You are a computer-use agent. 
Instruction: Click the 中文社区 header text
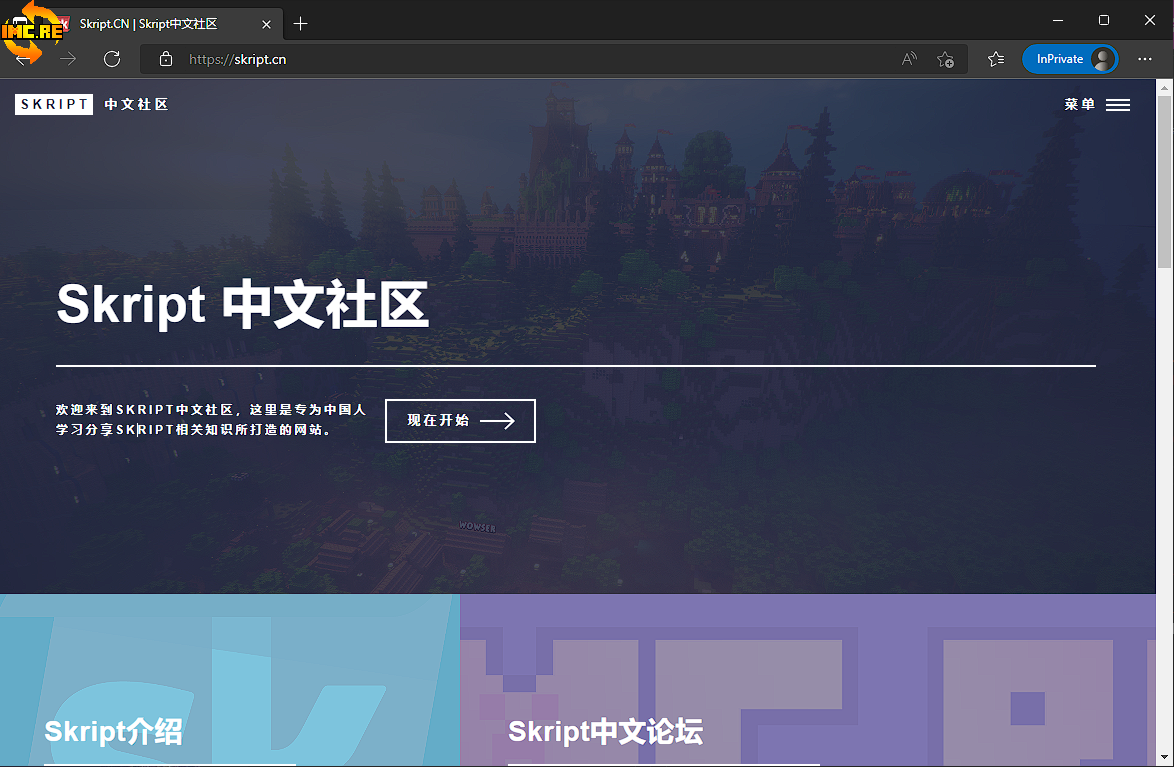click(x=136, y=104)
